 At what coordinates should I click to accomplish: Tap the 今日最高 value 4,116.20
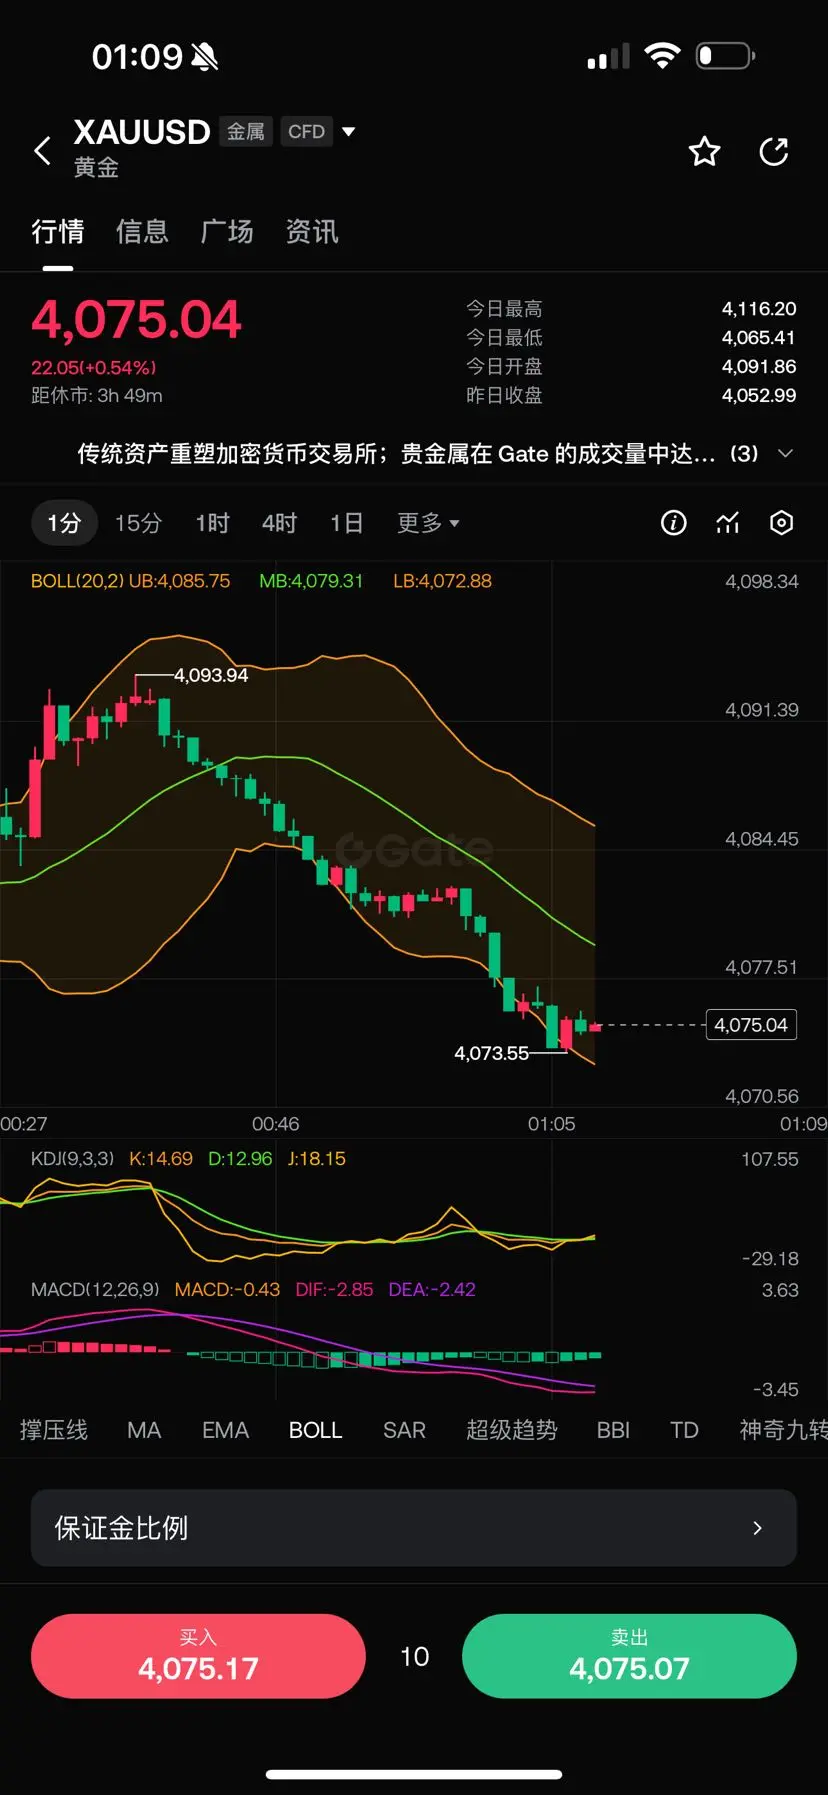(x=759, y=309)
